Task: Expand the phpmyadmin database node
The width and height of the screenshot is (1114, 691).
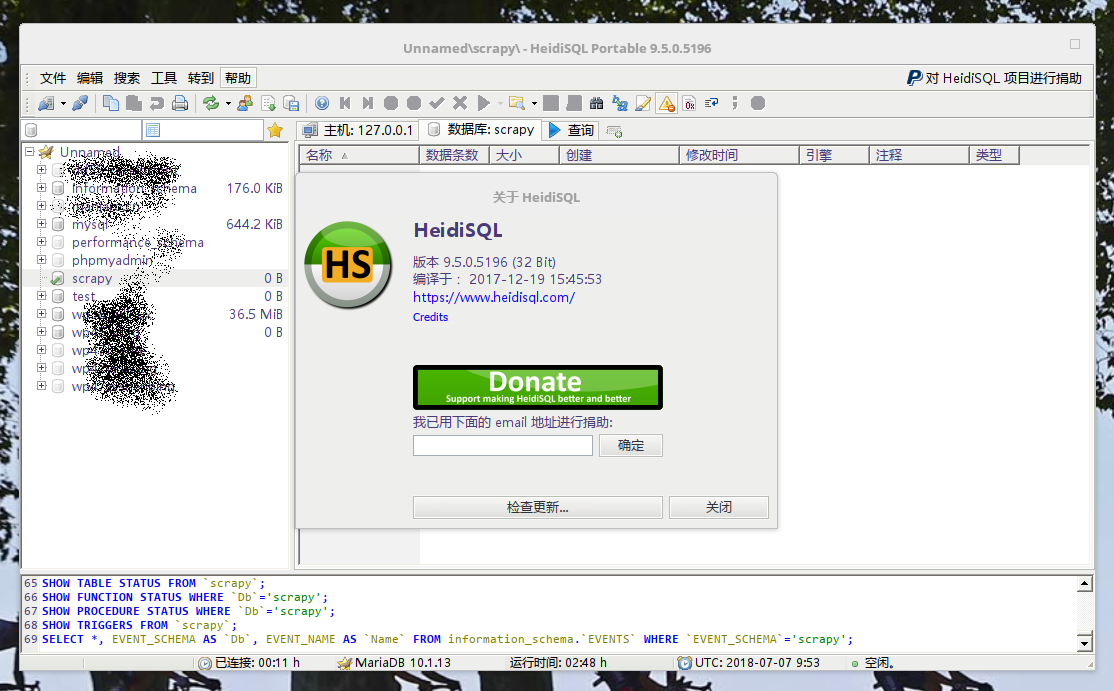Action: [41, 259]
